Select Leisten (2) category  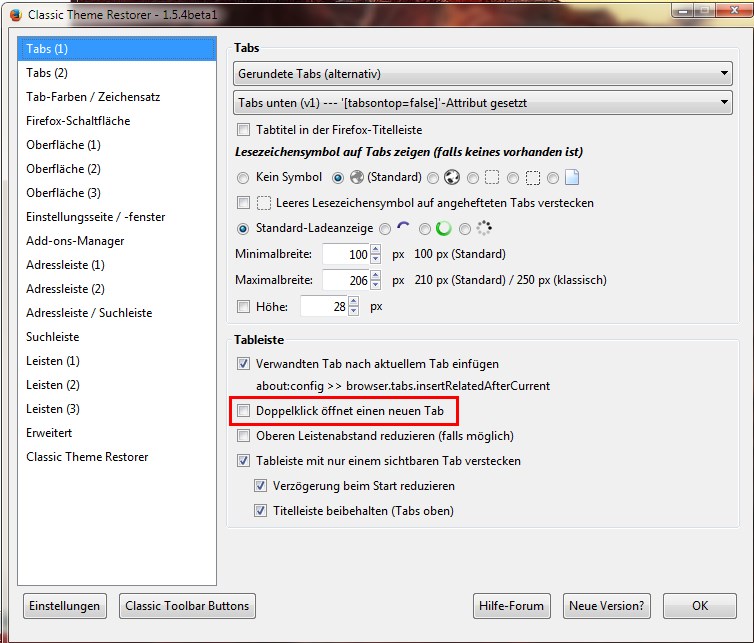117,385
